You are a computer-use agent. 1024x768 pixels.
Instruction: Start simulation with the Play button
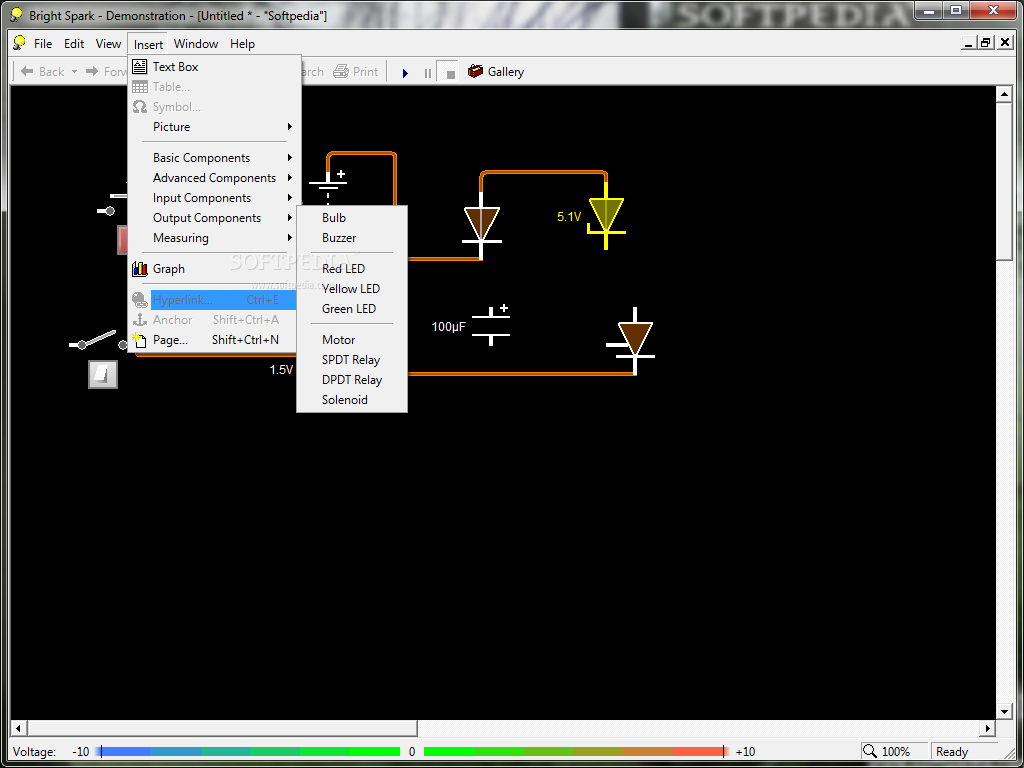pos(405,73)
